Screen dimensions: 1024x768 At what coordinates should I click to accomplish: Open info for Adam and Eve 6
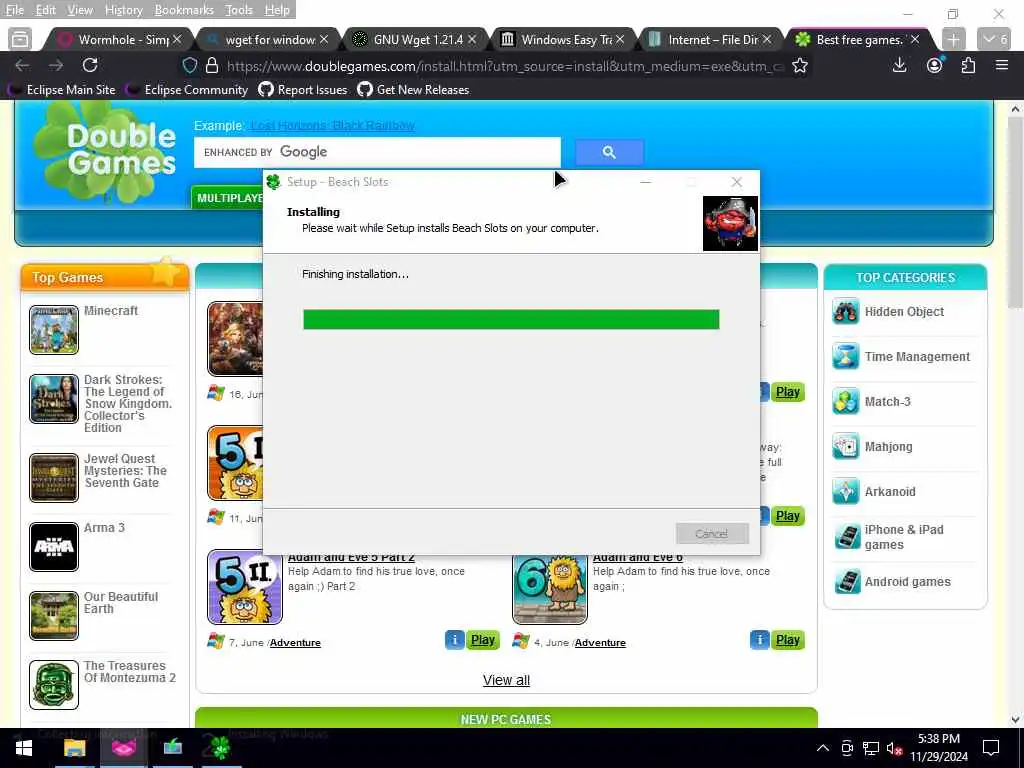[x=760, y=640]
